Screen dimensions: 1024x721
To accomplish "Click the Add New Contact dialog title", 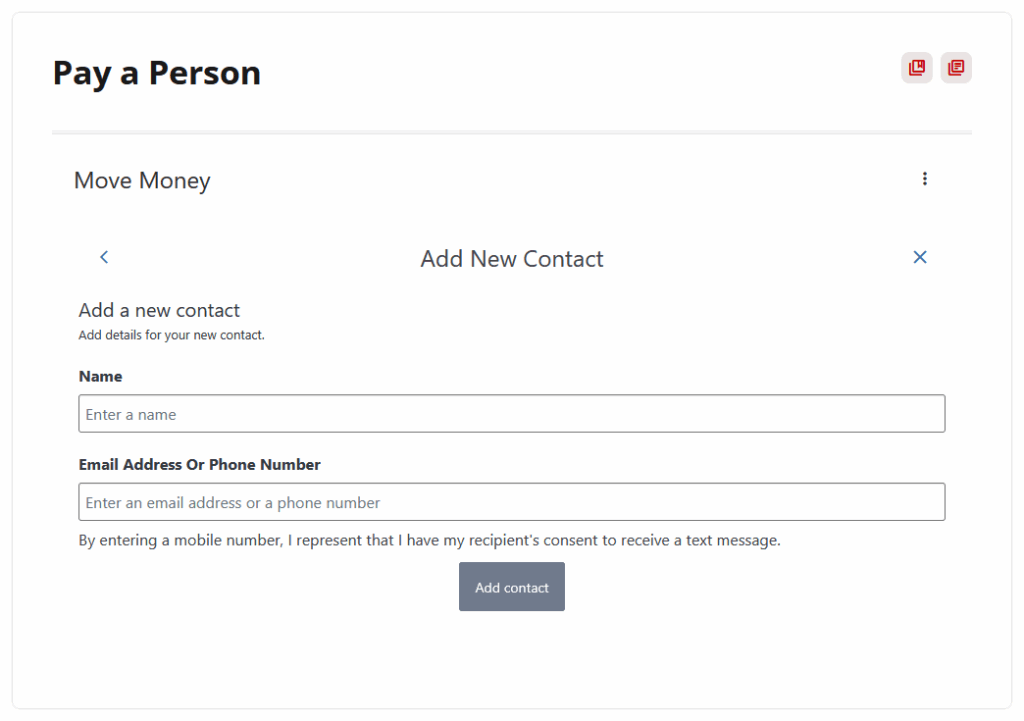I will 512,259.
